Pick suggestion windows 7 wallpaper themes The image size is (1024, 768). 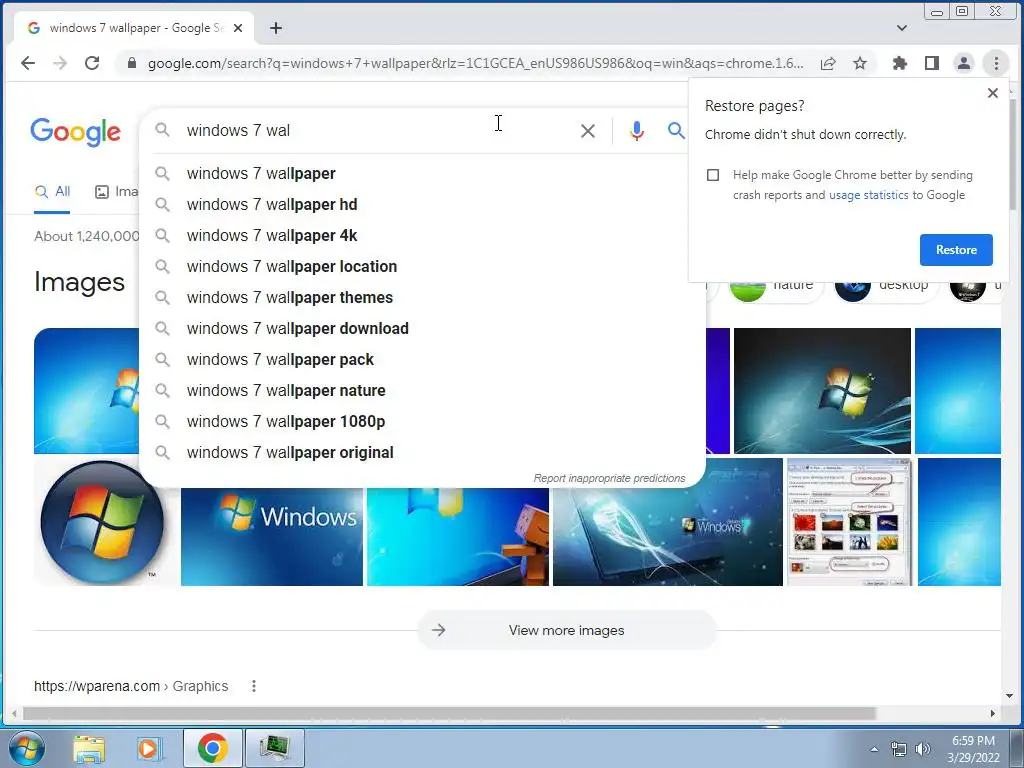point(422,298)
